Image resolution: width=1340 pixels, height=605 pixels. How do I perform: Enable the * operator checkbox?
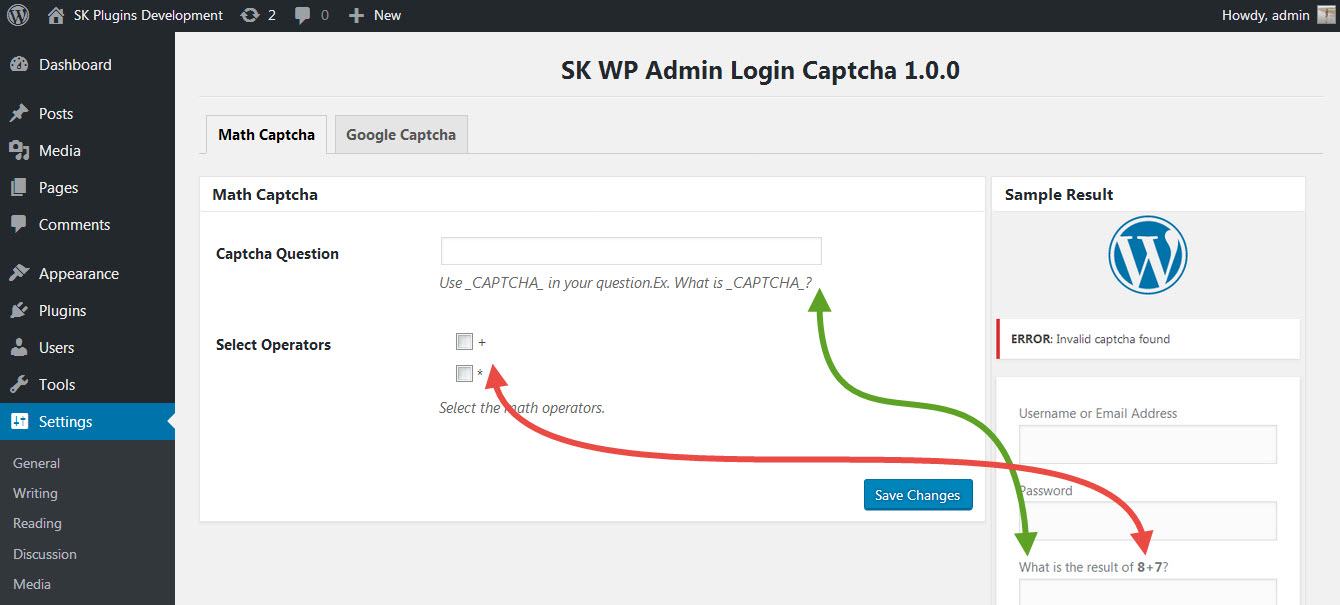464,374
